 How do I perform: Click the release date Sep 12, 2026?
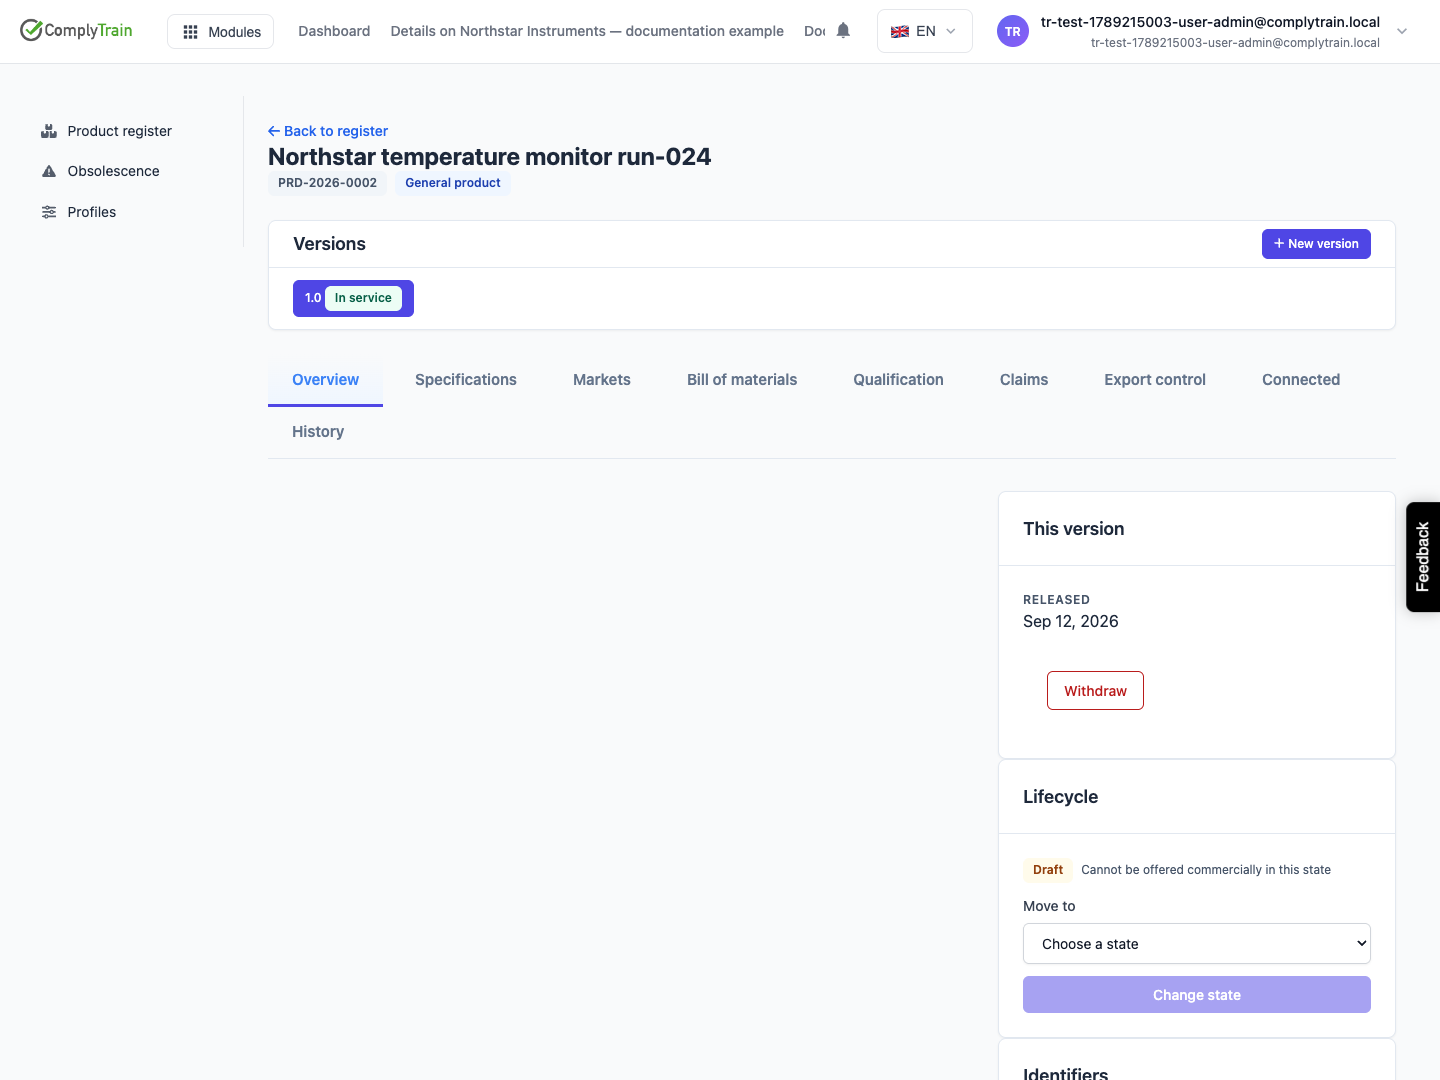pyautogui.click(x=1071, y=621)
